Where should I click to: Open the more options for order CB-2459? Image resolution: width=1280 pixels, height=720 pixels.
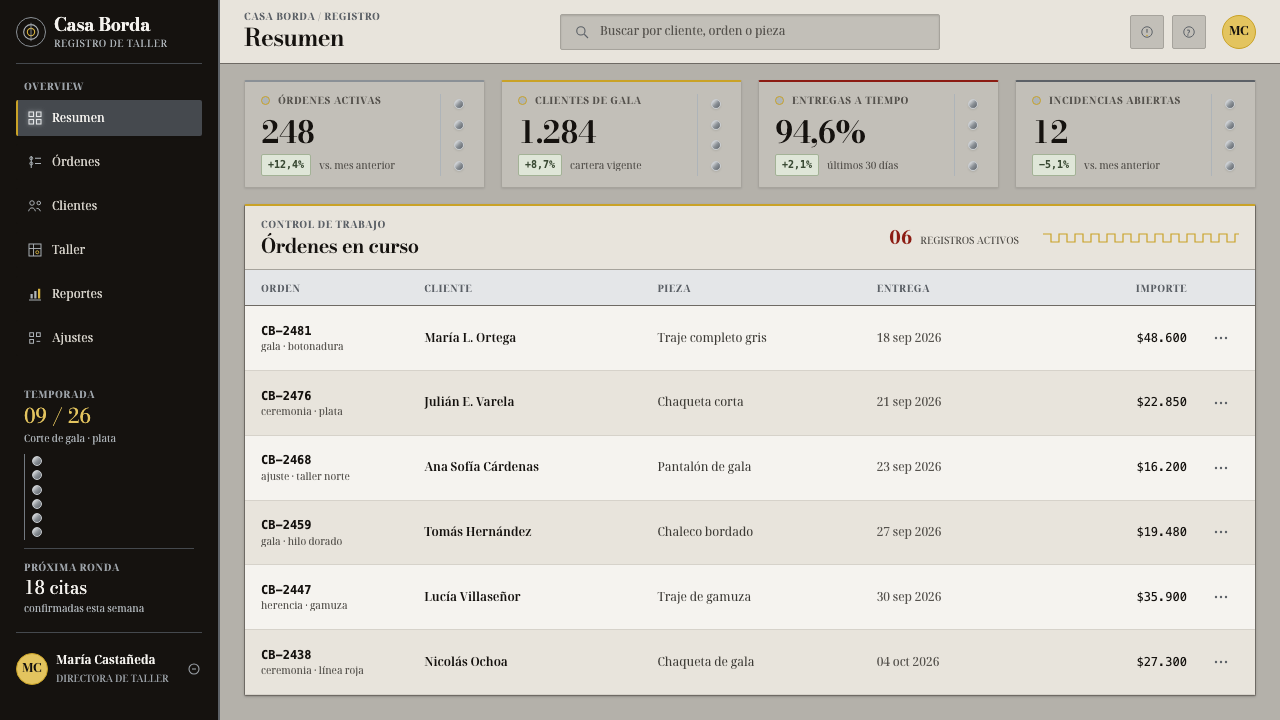[x=1221, y=532]
